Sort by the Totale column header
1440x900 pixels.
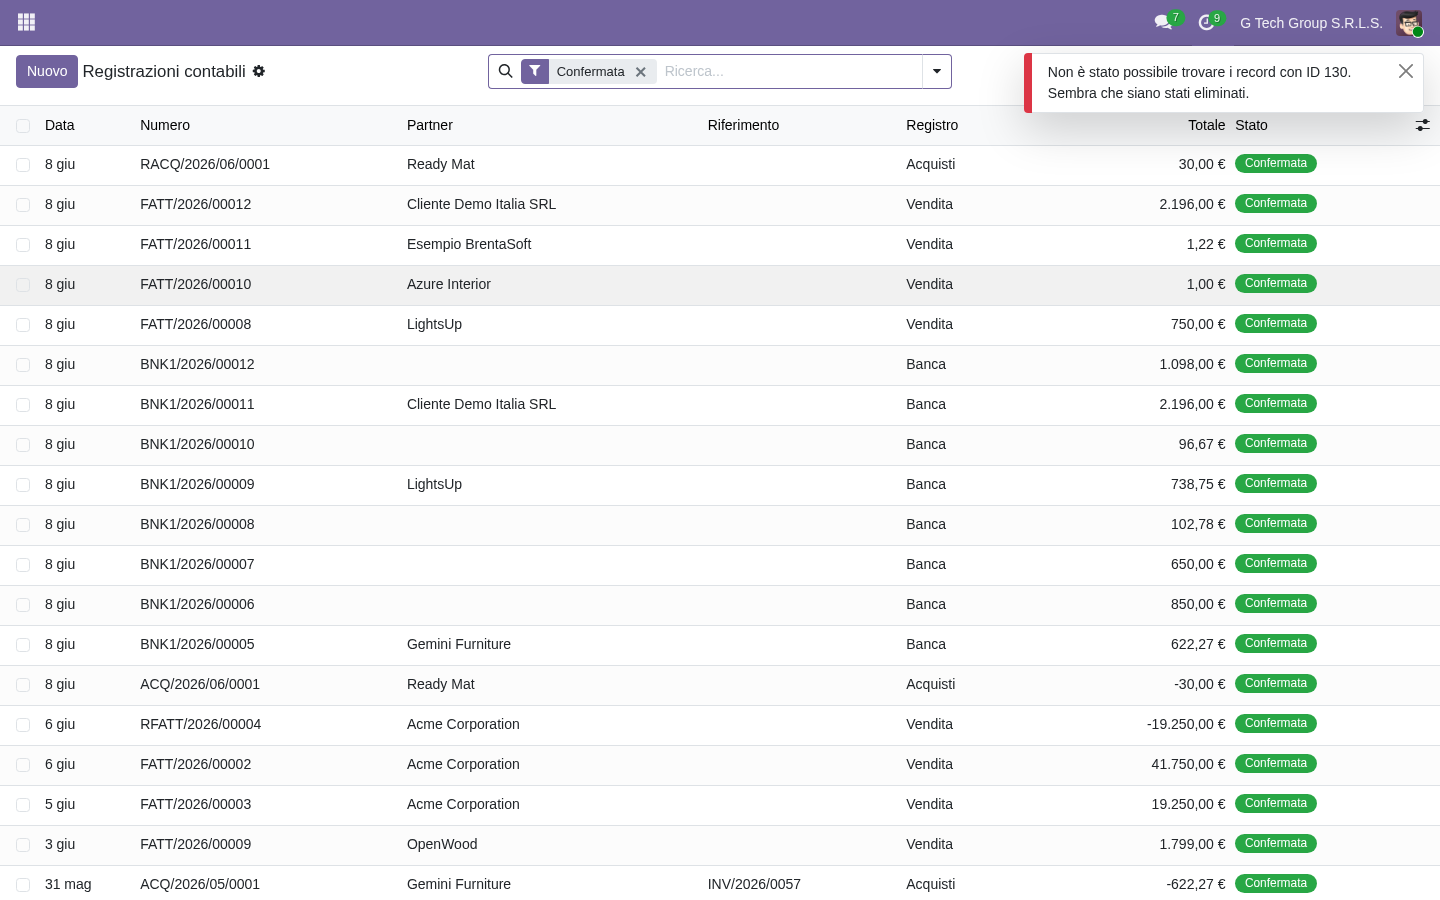tap(1206, 125)
